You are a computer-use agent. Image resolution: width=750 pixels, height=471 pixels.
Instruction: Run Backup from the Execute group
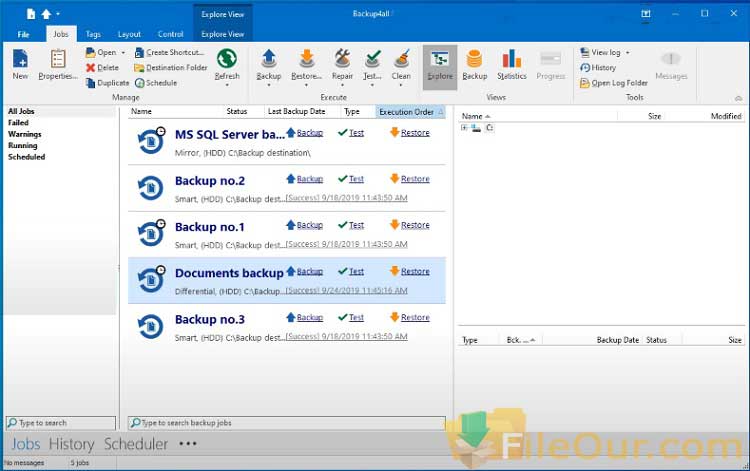pyautogui.click(x=268, y=65)
